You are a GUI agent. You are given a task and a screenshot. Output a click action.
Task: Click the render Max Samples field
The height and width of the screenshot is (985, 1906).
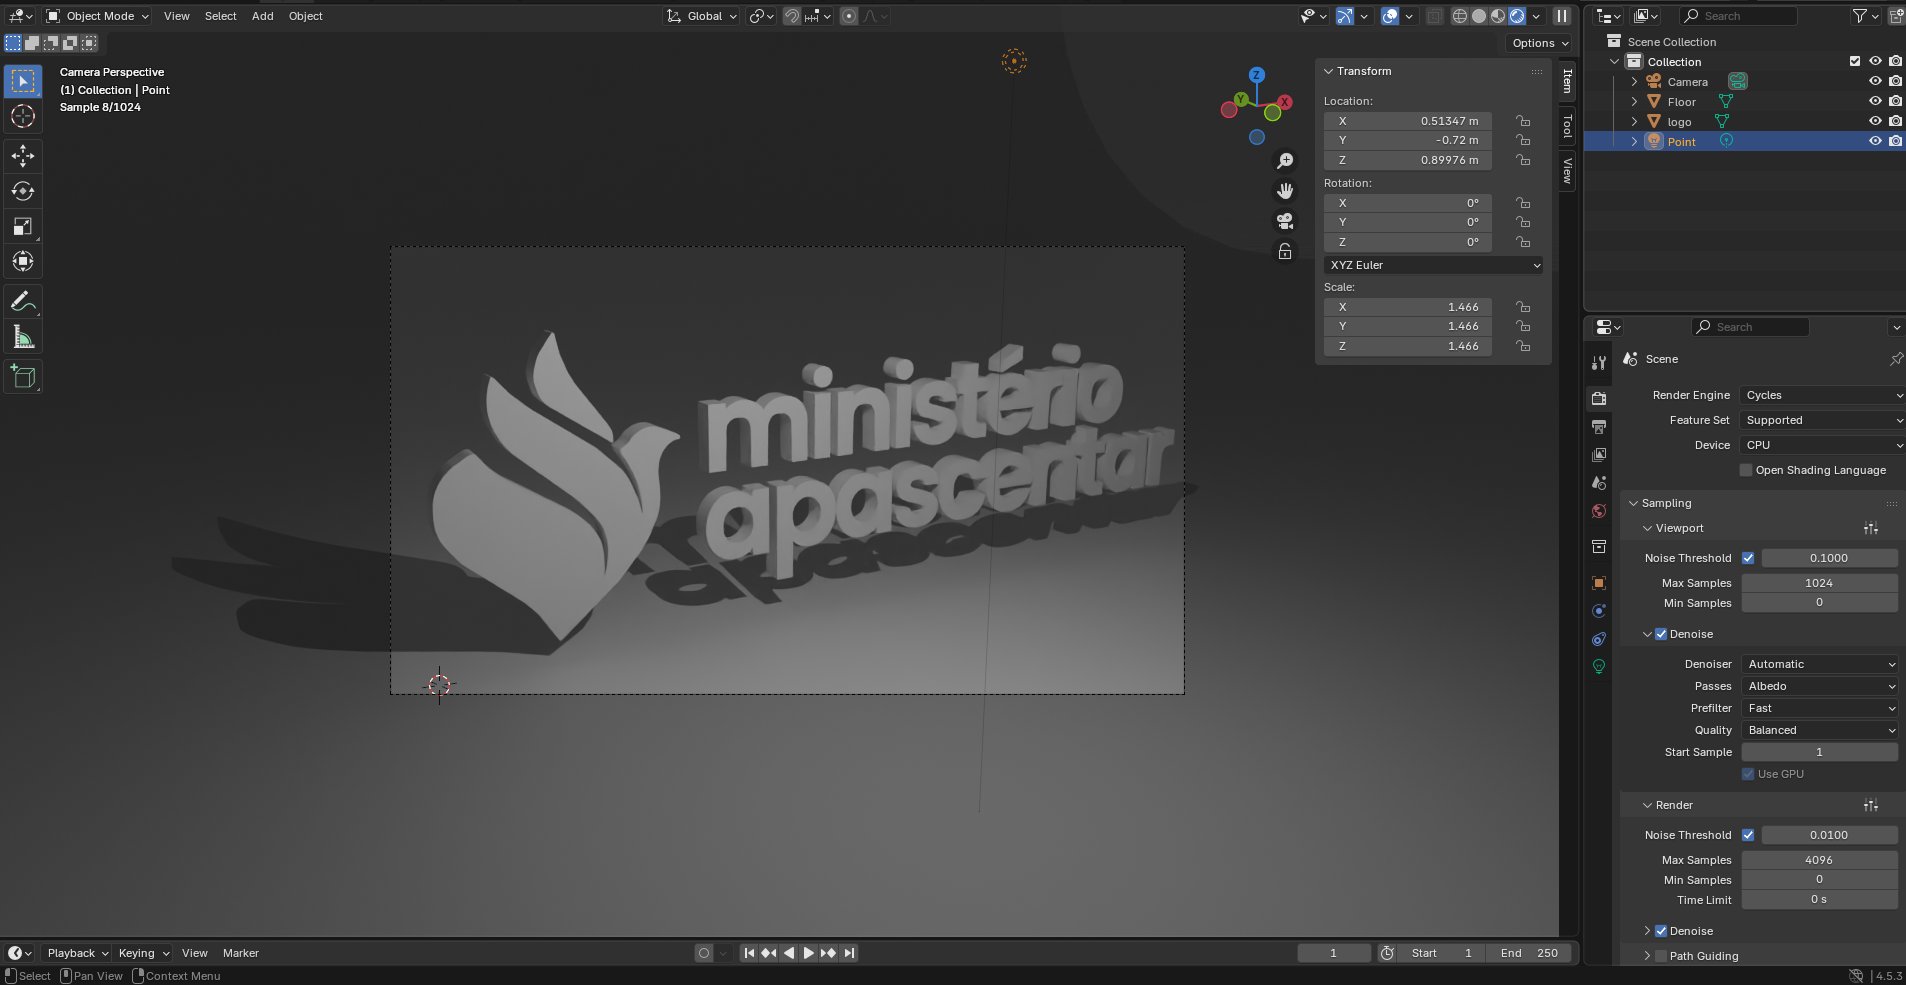[x=1818, y=860]
